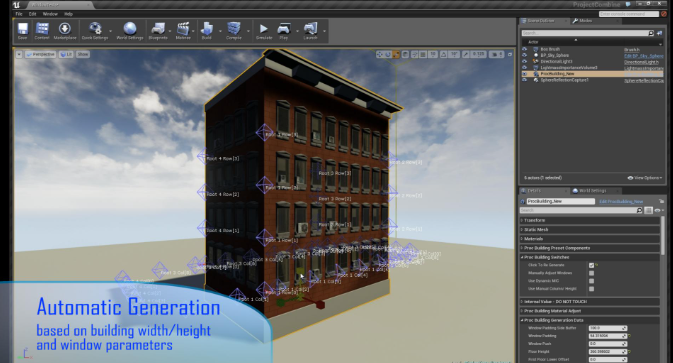Screen dimensions: 673x363
Task: Toggle grid snapping icon in viewport
Action: (x=423, y=54)
